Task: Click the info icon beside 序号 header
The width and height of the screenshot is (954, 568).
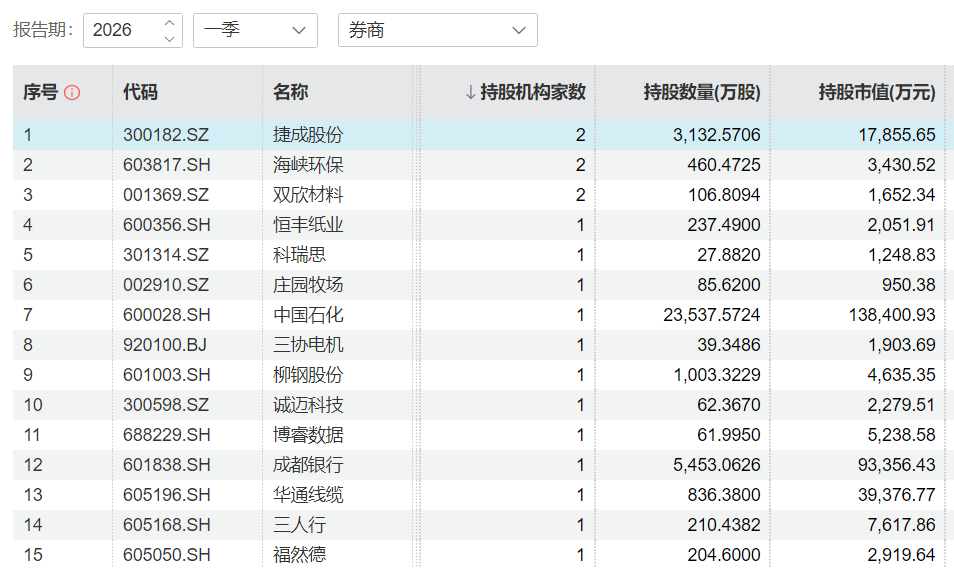Action: point(72,92)
